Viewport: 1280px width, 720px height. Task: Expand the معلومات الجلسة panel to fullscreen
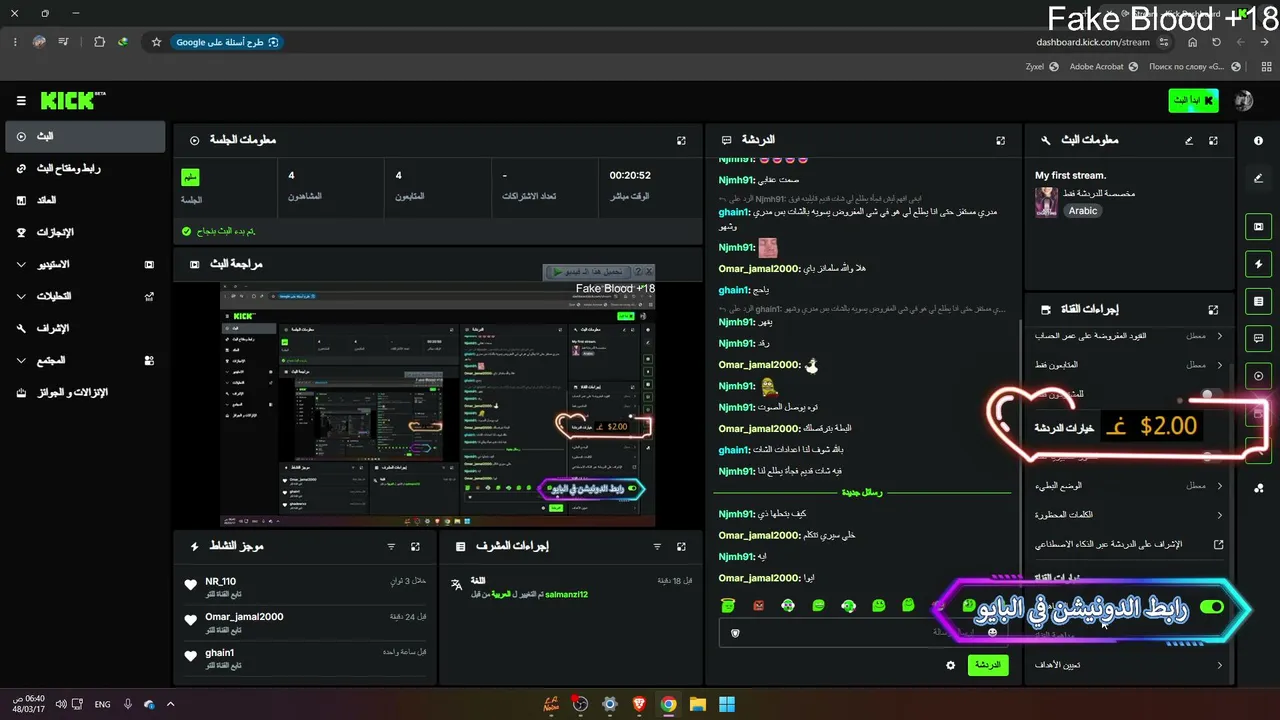coord(681,141)
